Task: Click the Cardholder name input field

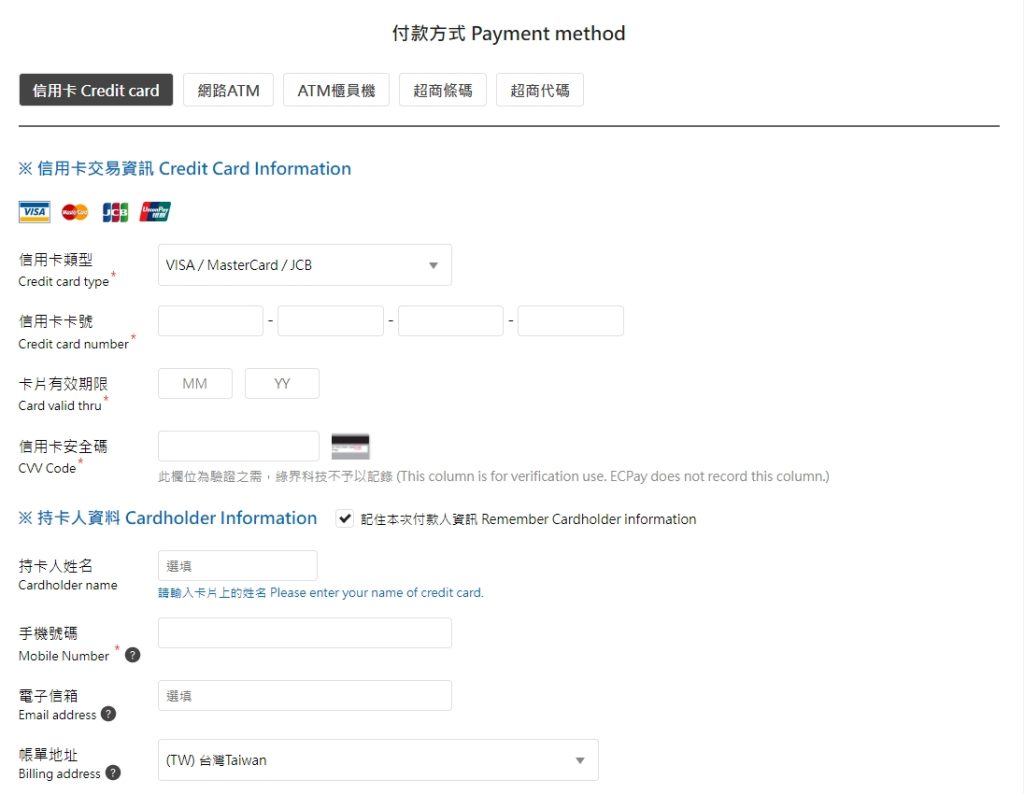Action: coord(237,564)
